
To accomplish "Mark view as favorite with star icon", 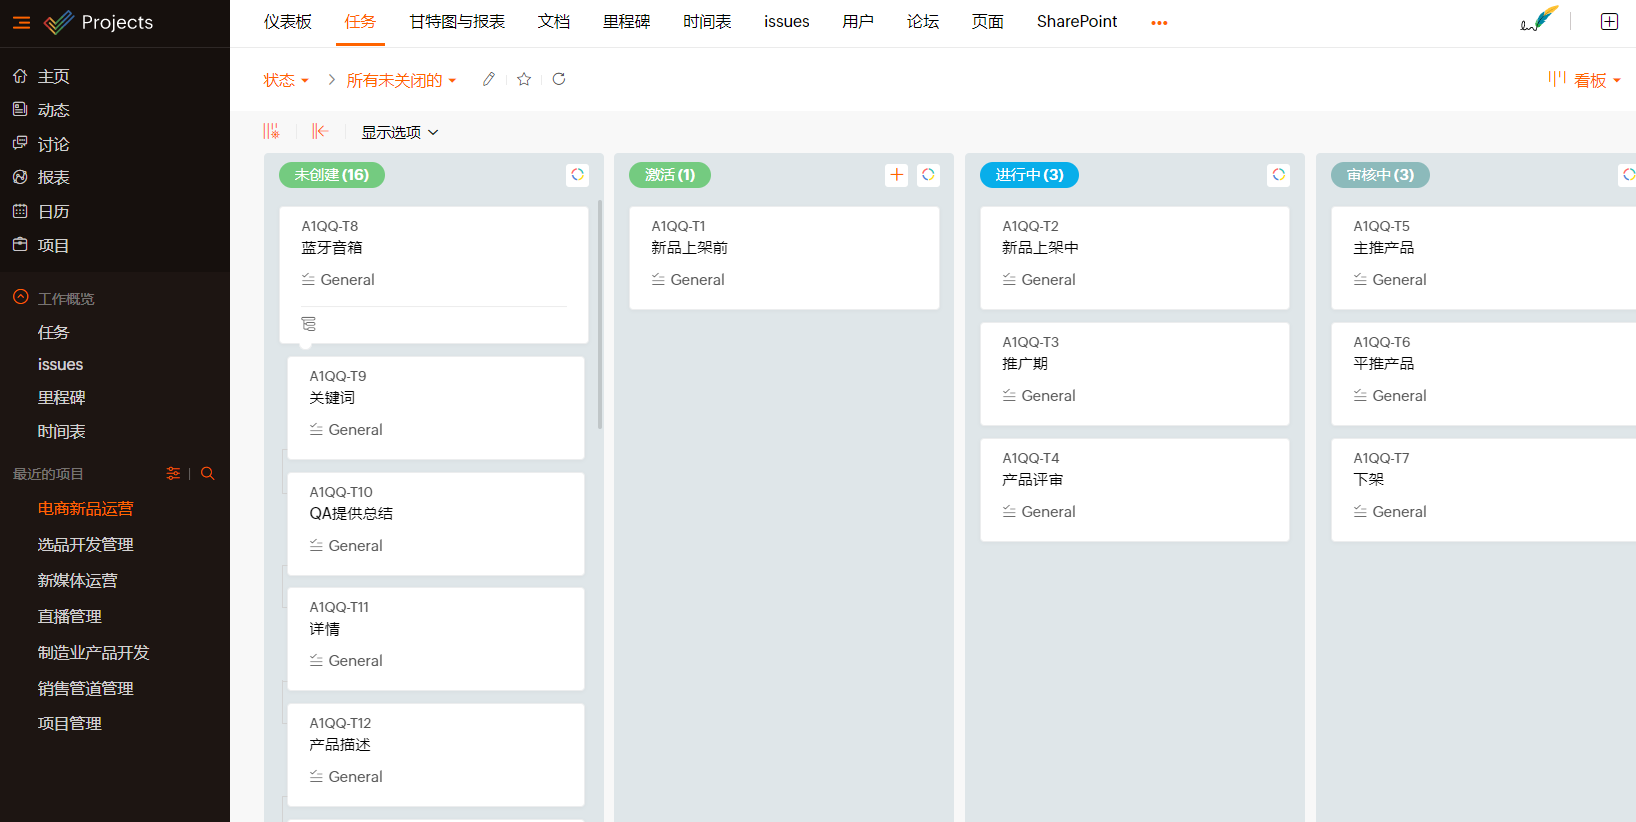I will [524, 79].
